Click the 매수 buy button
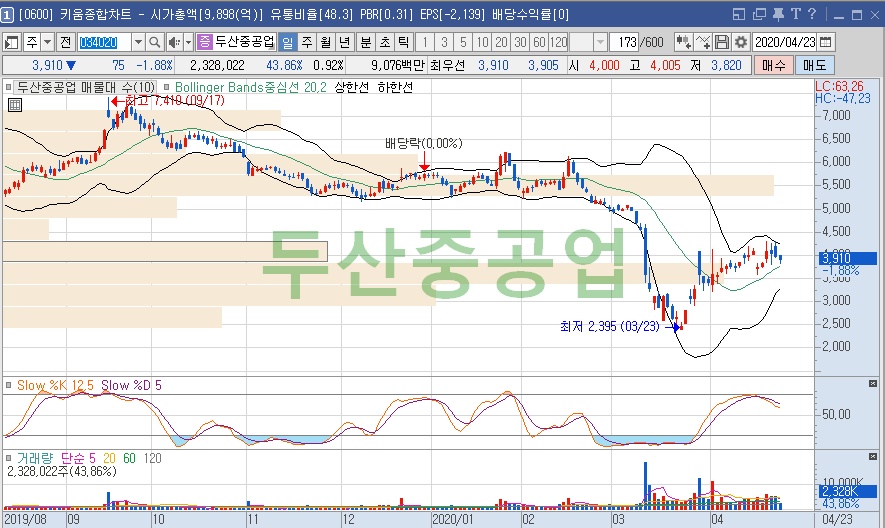The width and height of the screenshot is (885, 528). 773,66
